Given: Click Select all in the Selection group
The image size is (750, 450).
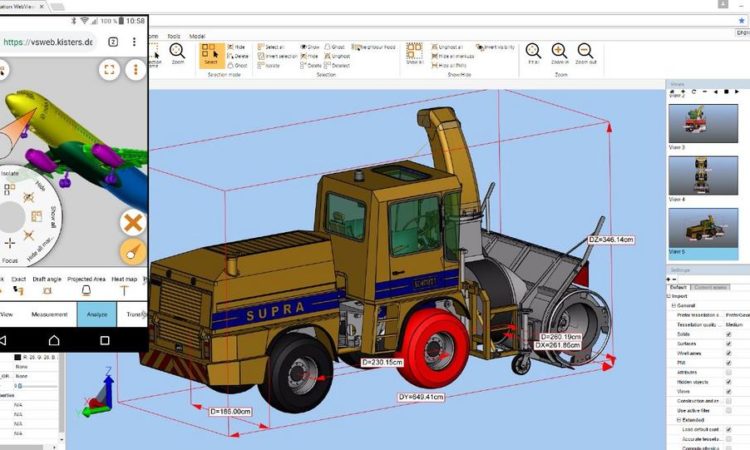Looking at the screenshot, I should 271,47.
